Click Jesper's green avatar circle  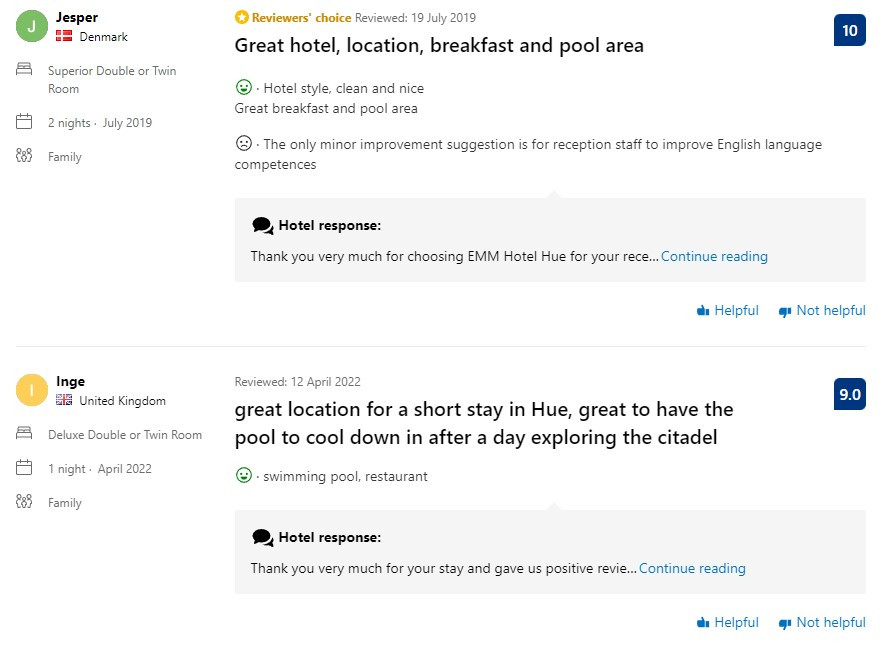[x=31, y=27]
